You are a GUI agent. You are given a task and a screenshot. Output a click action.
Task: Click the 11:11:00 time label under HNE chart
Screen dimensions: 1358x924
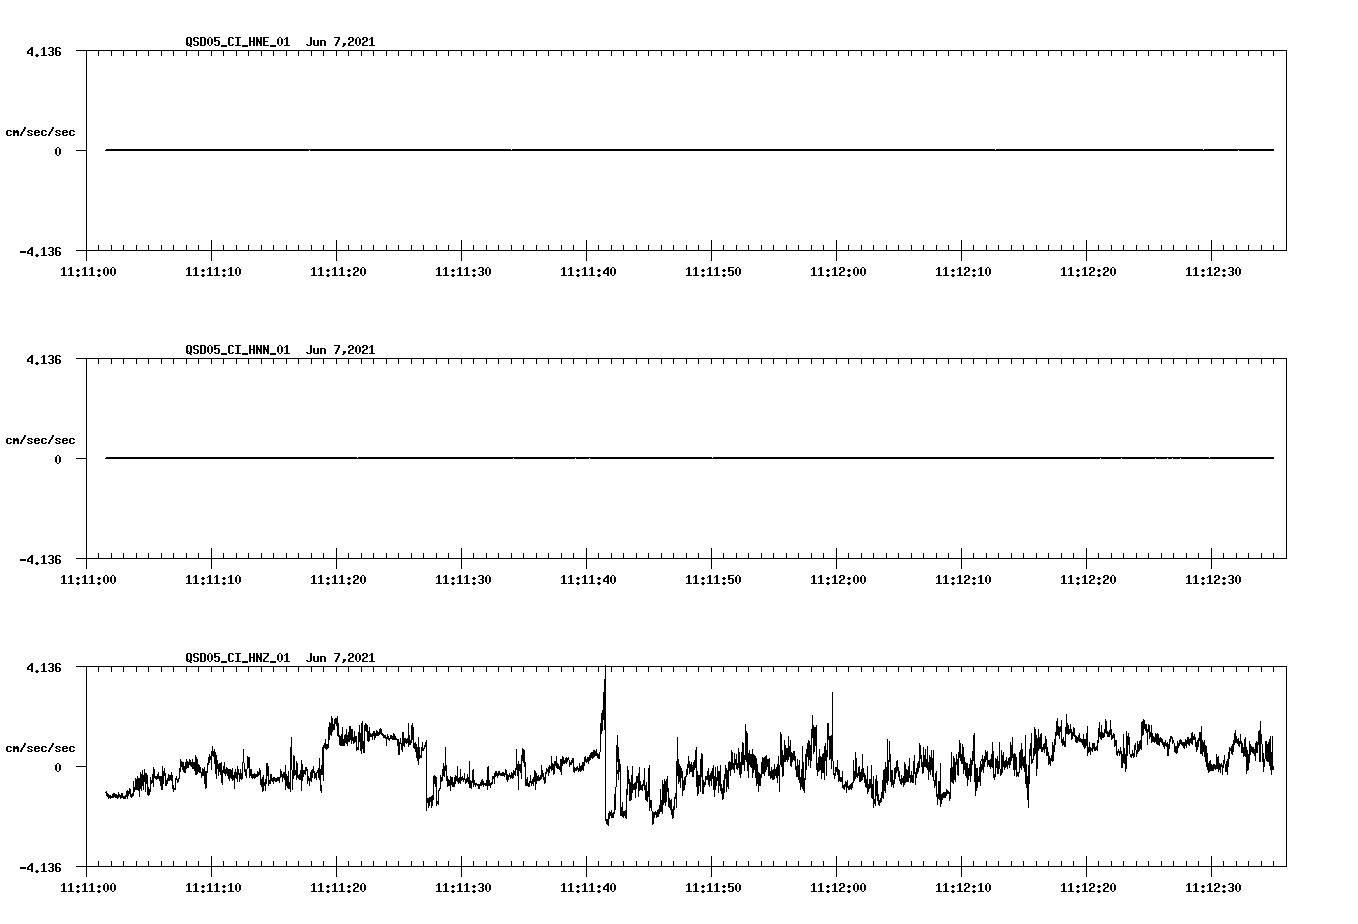coord(88,272)
